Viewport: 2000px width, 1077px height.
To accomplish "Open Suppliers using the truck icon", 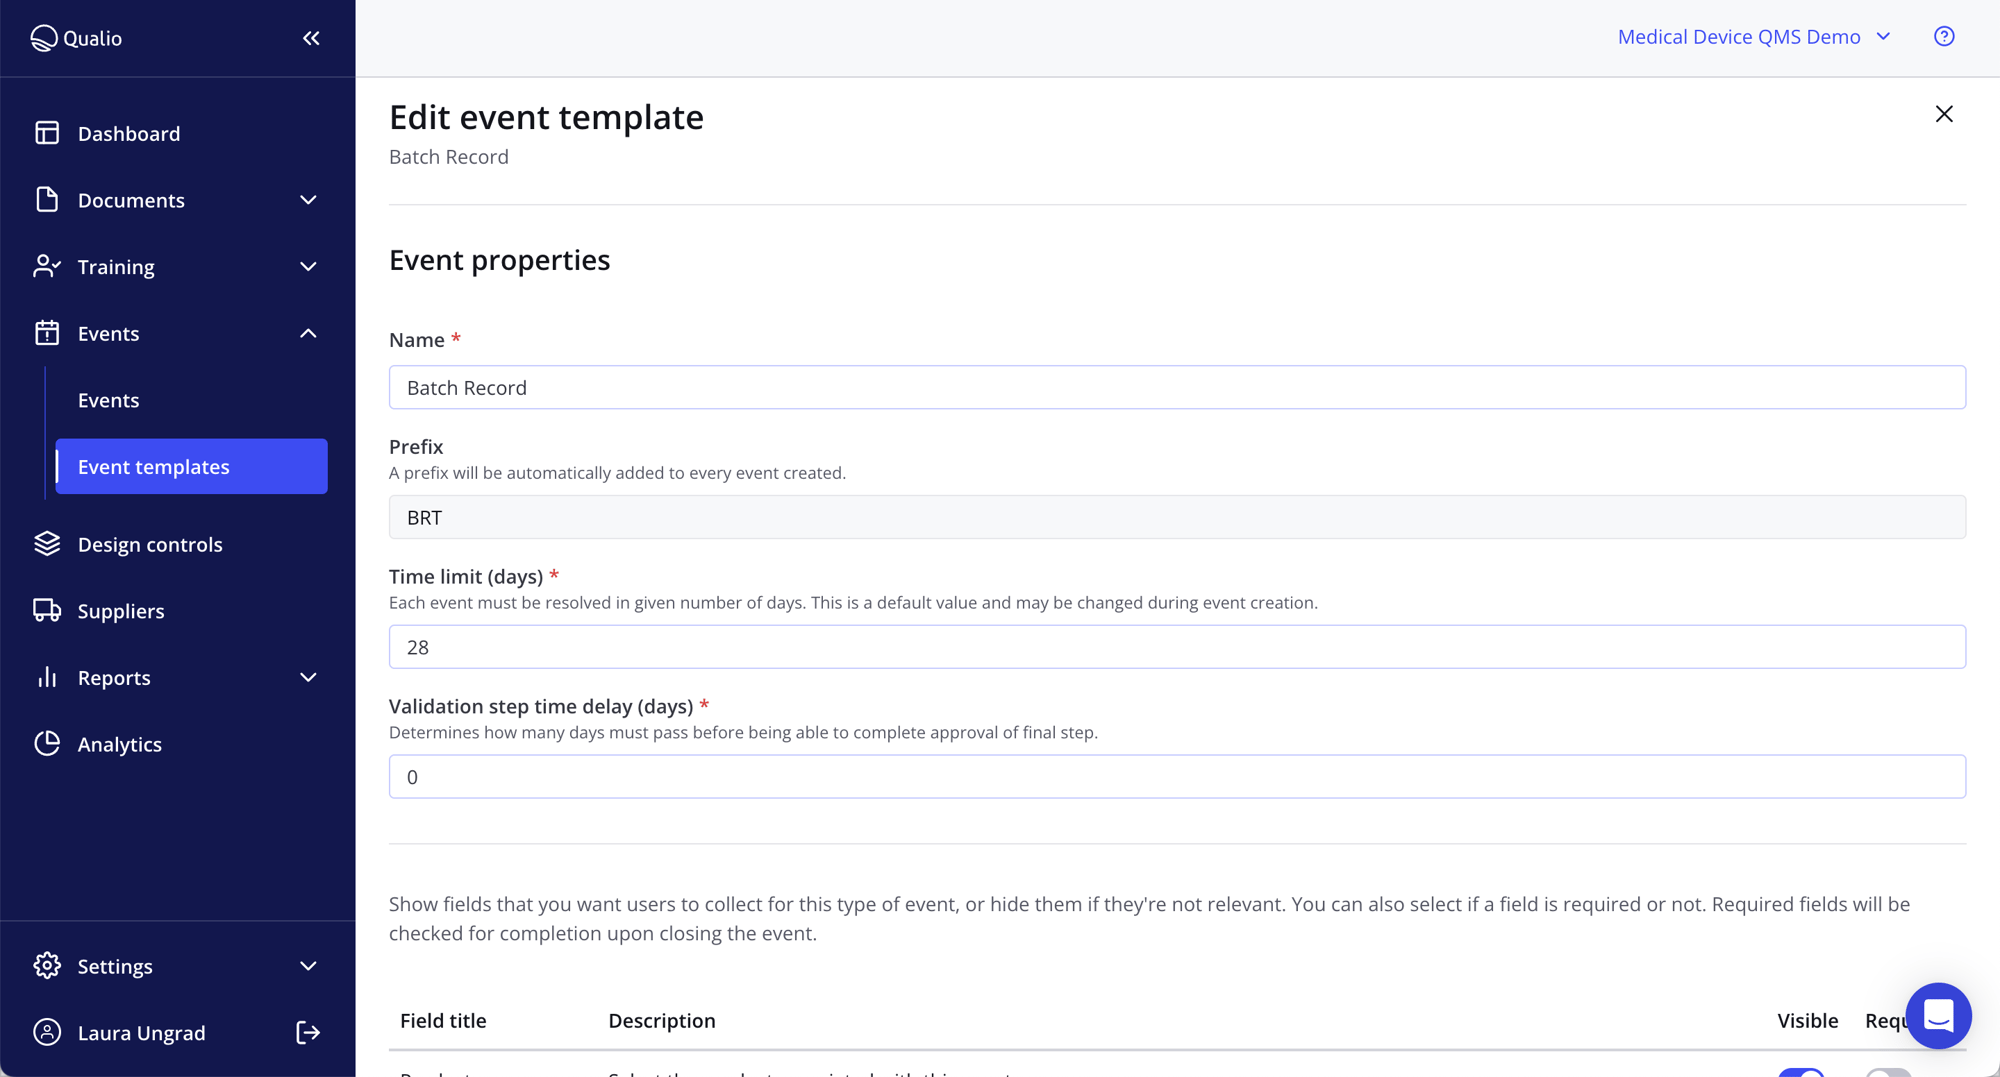I will coord(47,610).
